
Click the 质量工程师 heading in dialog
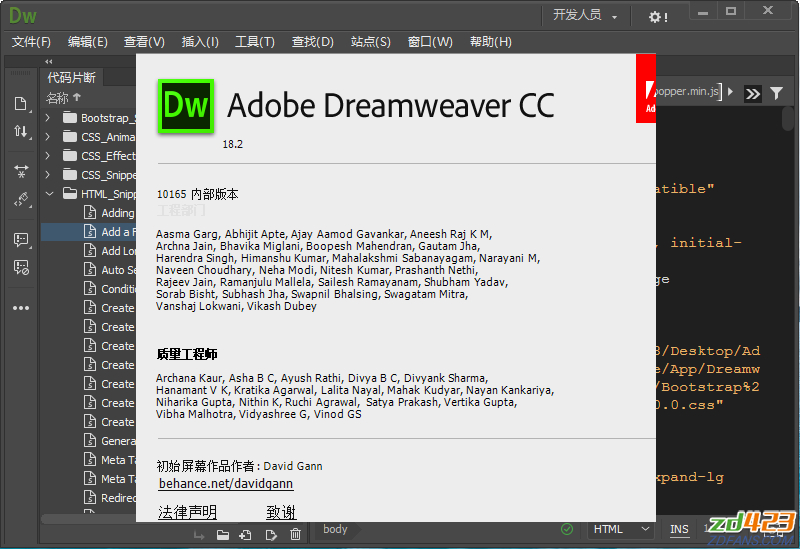(x=187, y=354)
